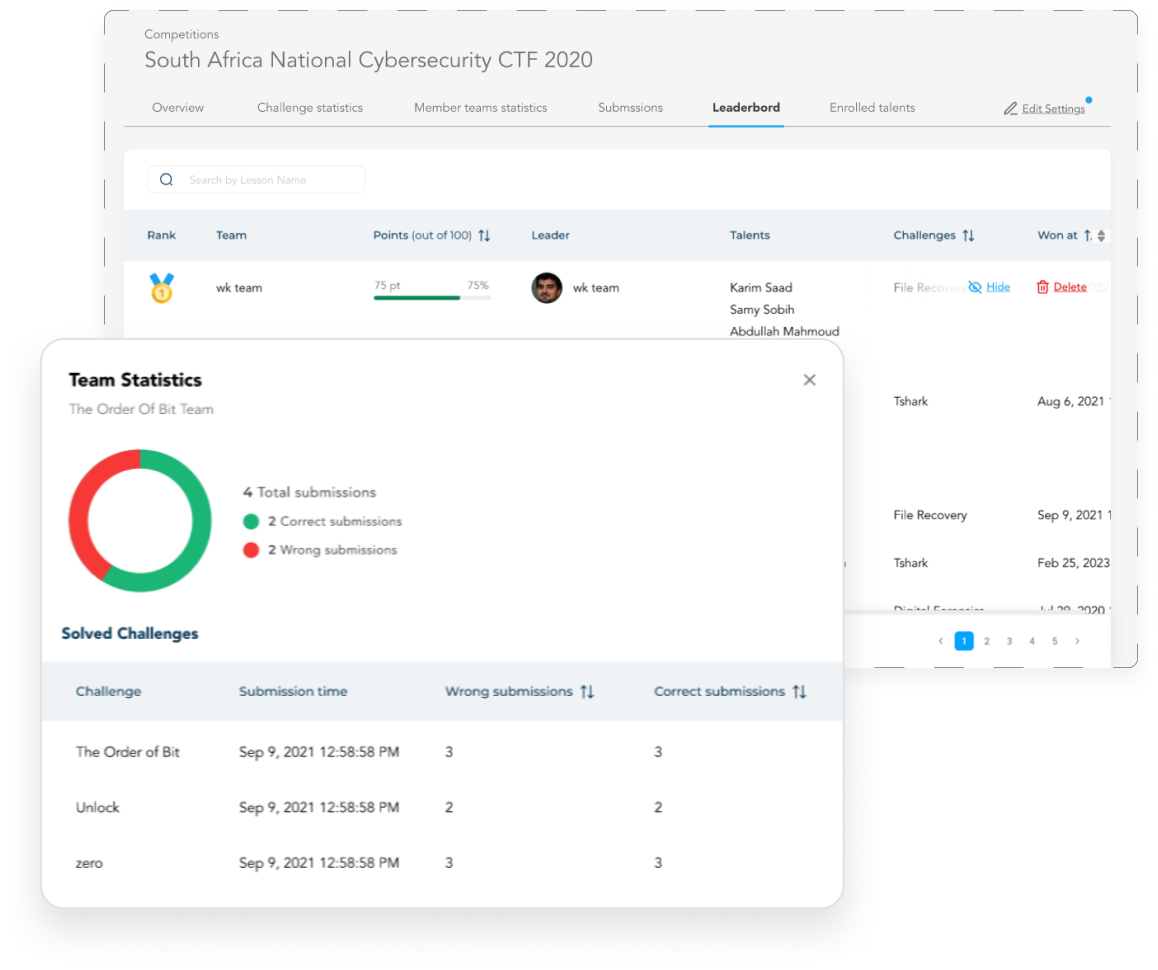Close the Team Statistics dialog
Image resolution: width=1158 pixels, height=970 pixels.
(809, 380)
